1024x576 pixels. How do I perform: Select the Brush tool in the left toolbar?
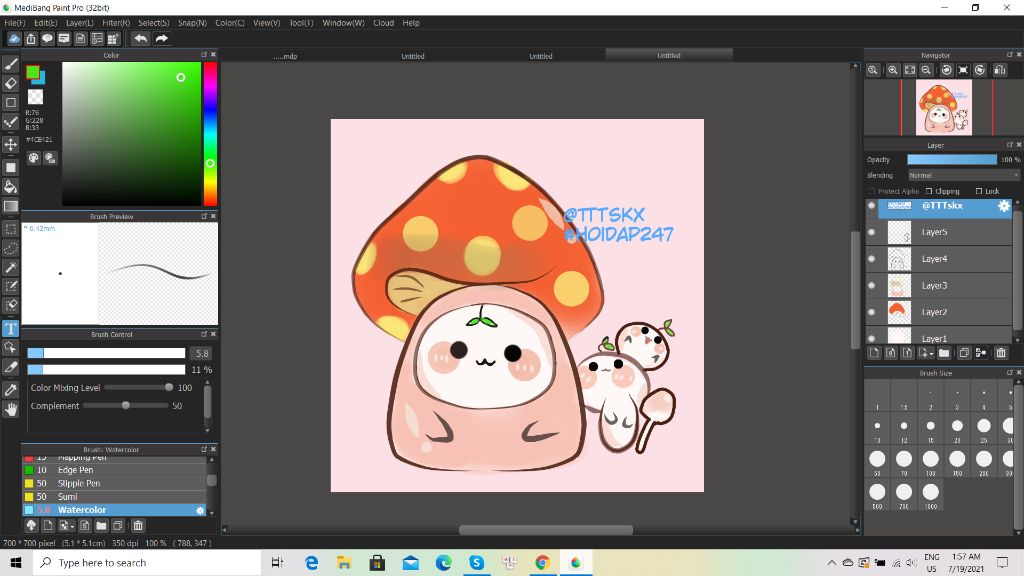pyautogui.click(x=10, y=64)
